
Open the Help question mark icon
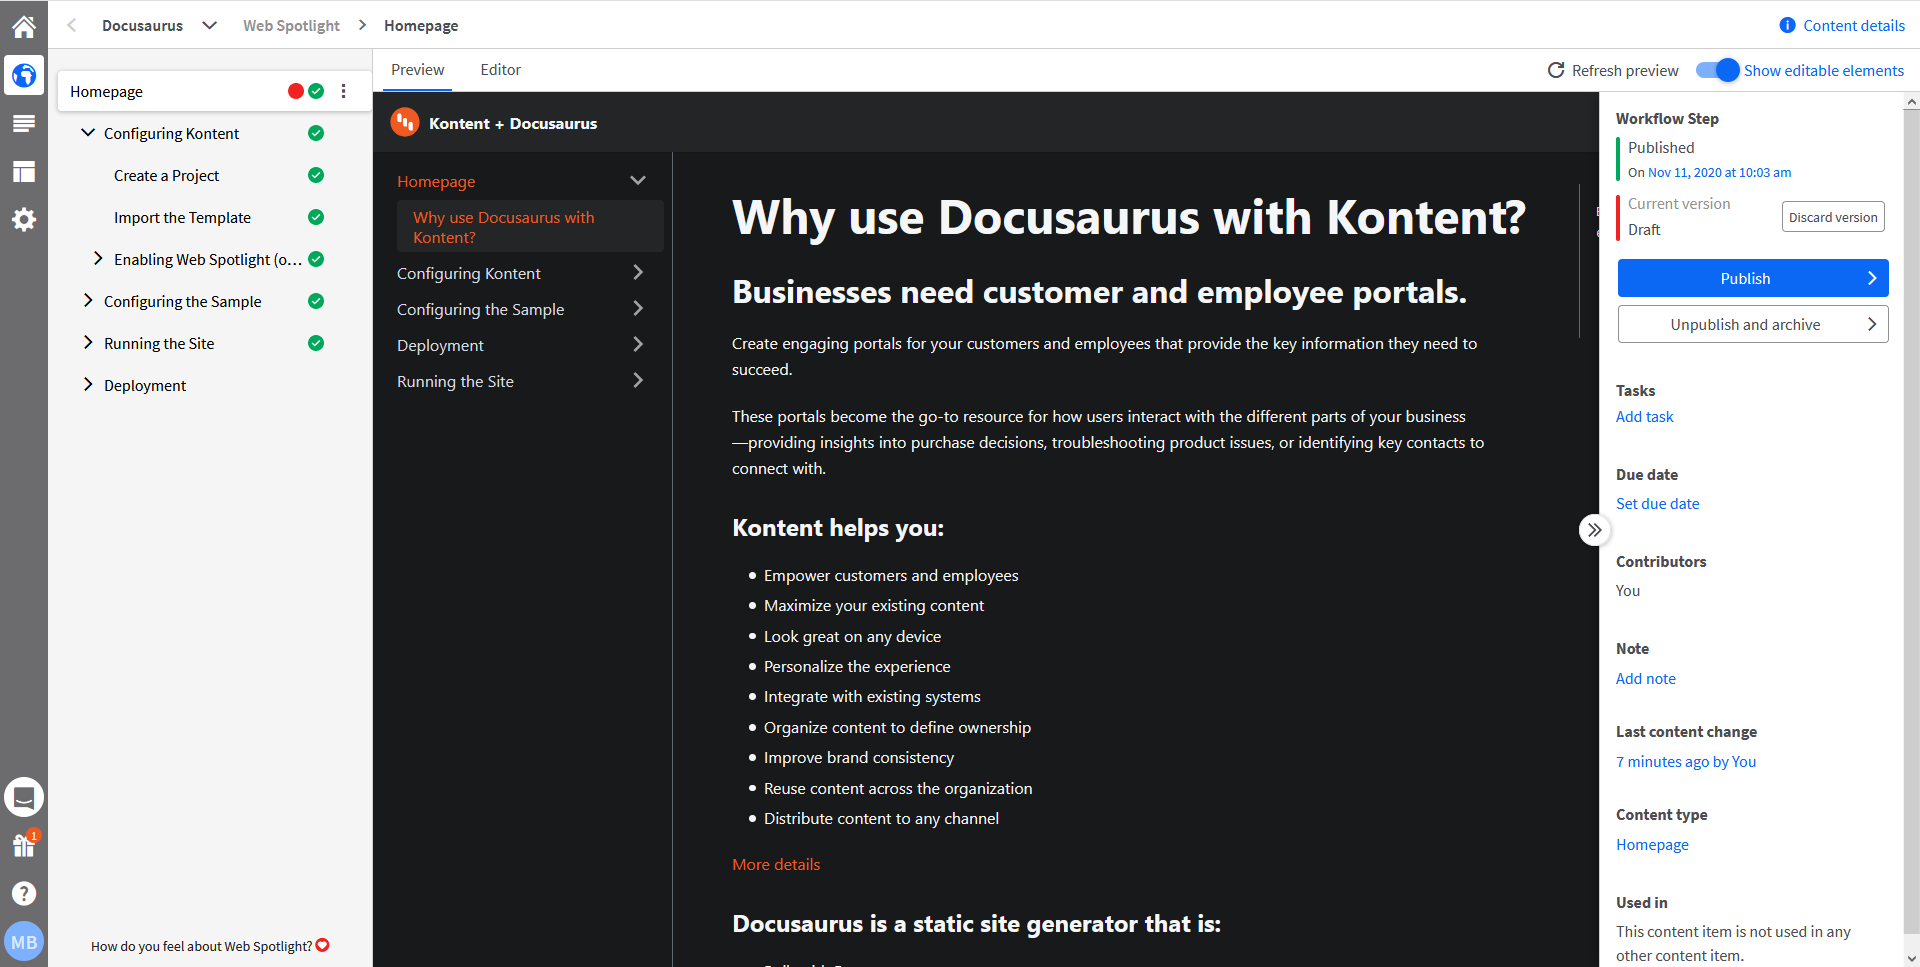24,893
